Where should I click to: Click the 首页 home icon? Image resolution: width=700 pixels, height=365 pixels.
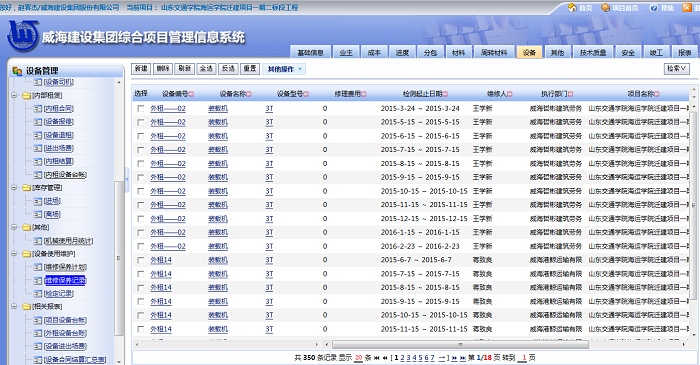[x=572, y=8]
